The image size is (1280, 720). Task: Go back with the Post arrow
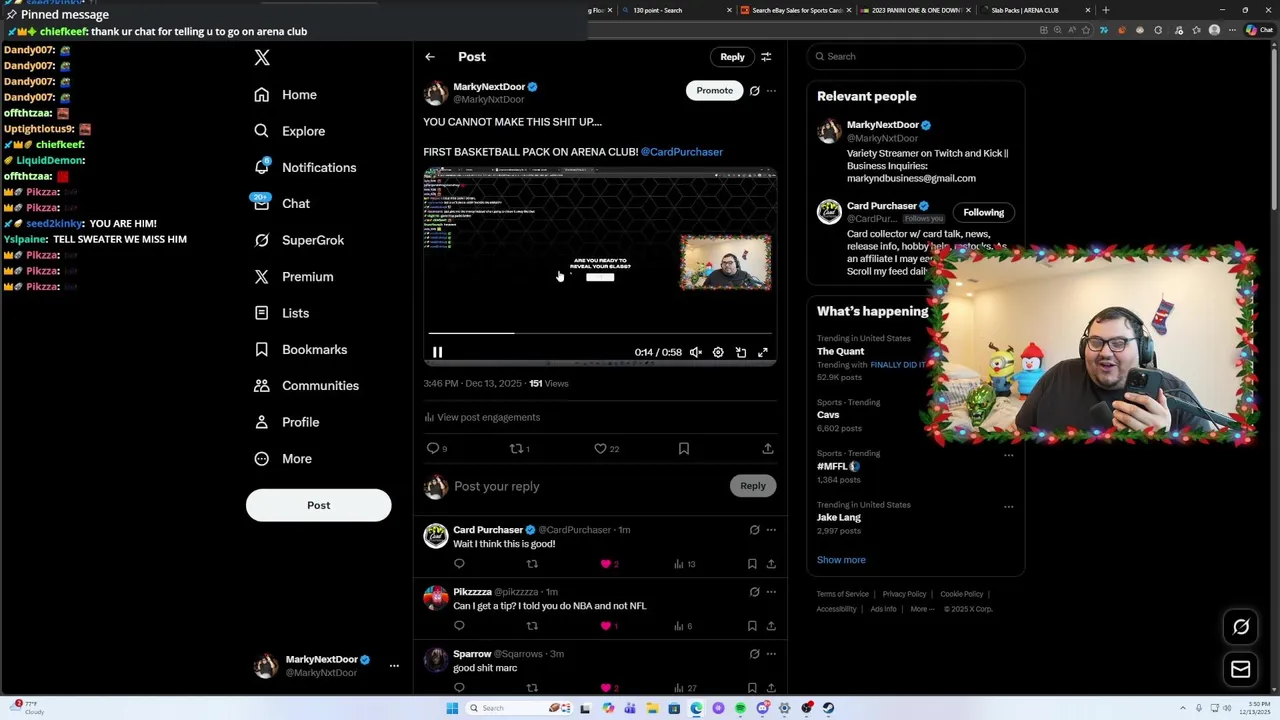coord(430,57)
